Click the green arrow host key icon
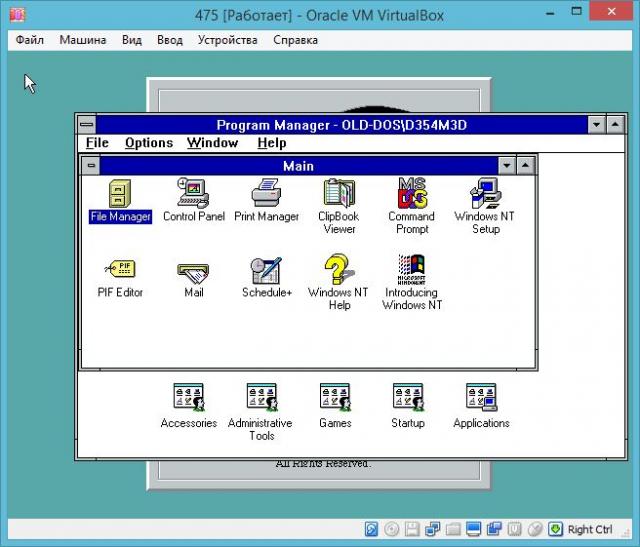The image size is (640, 547). (x=555, y=529)
